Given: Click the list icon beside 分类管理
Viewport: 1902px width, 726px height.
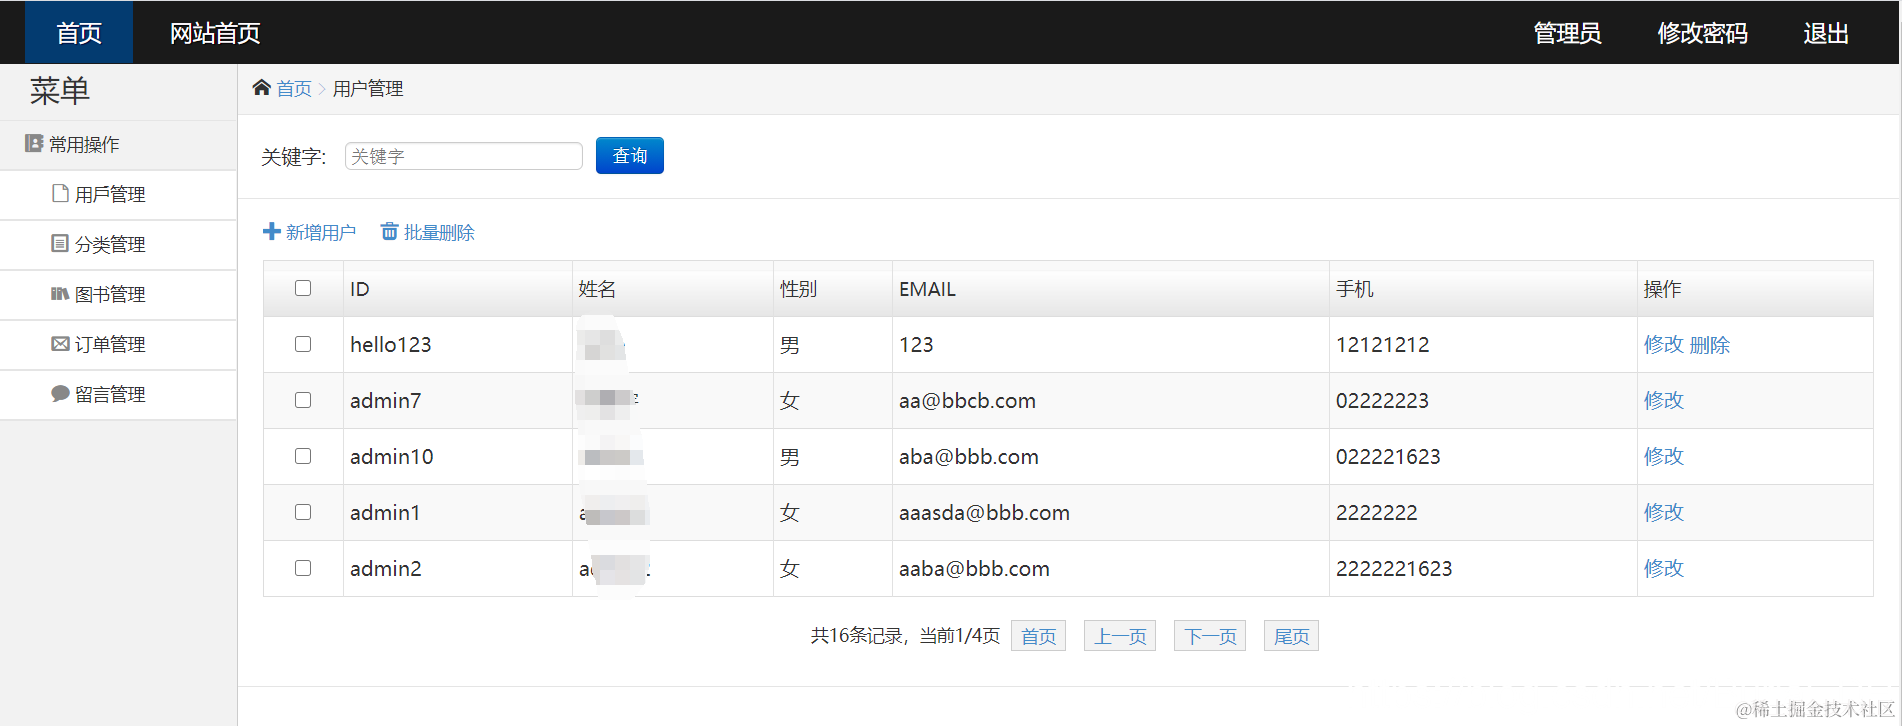Looking at the screenshot, I should point(60,243).
